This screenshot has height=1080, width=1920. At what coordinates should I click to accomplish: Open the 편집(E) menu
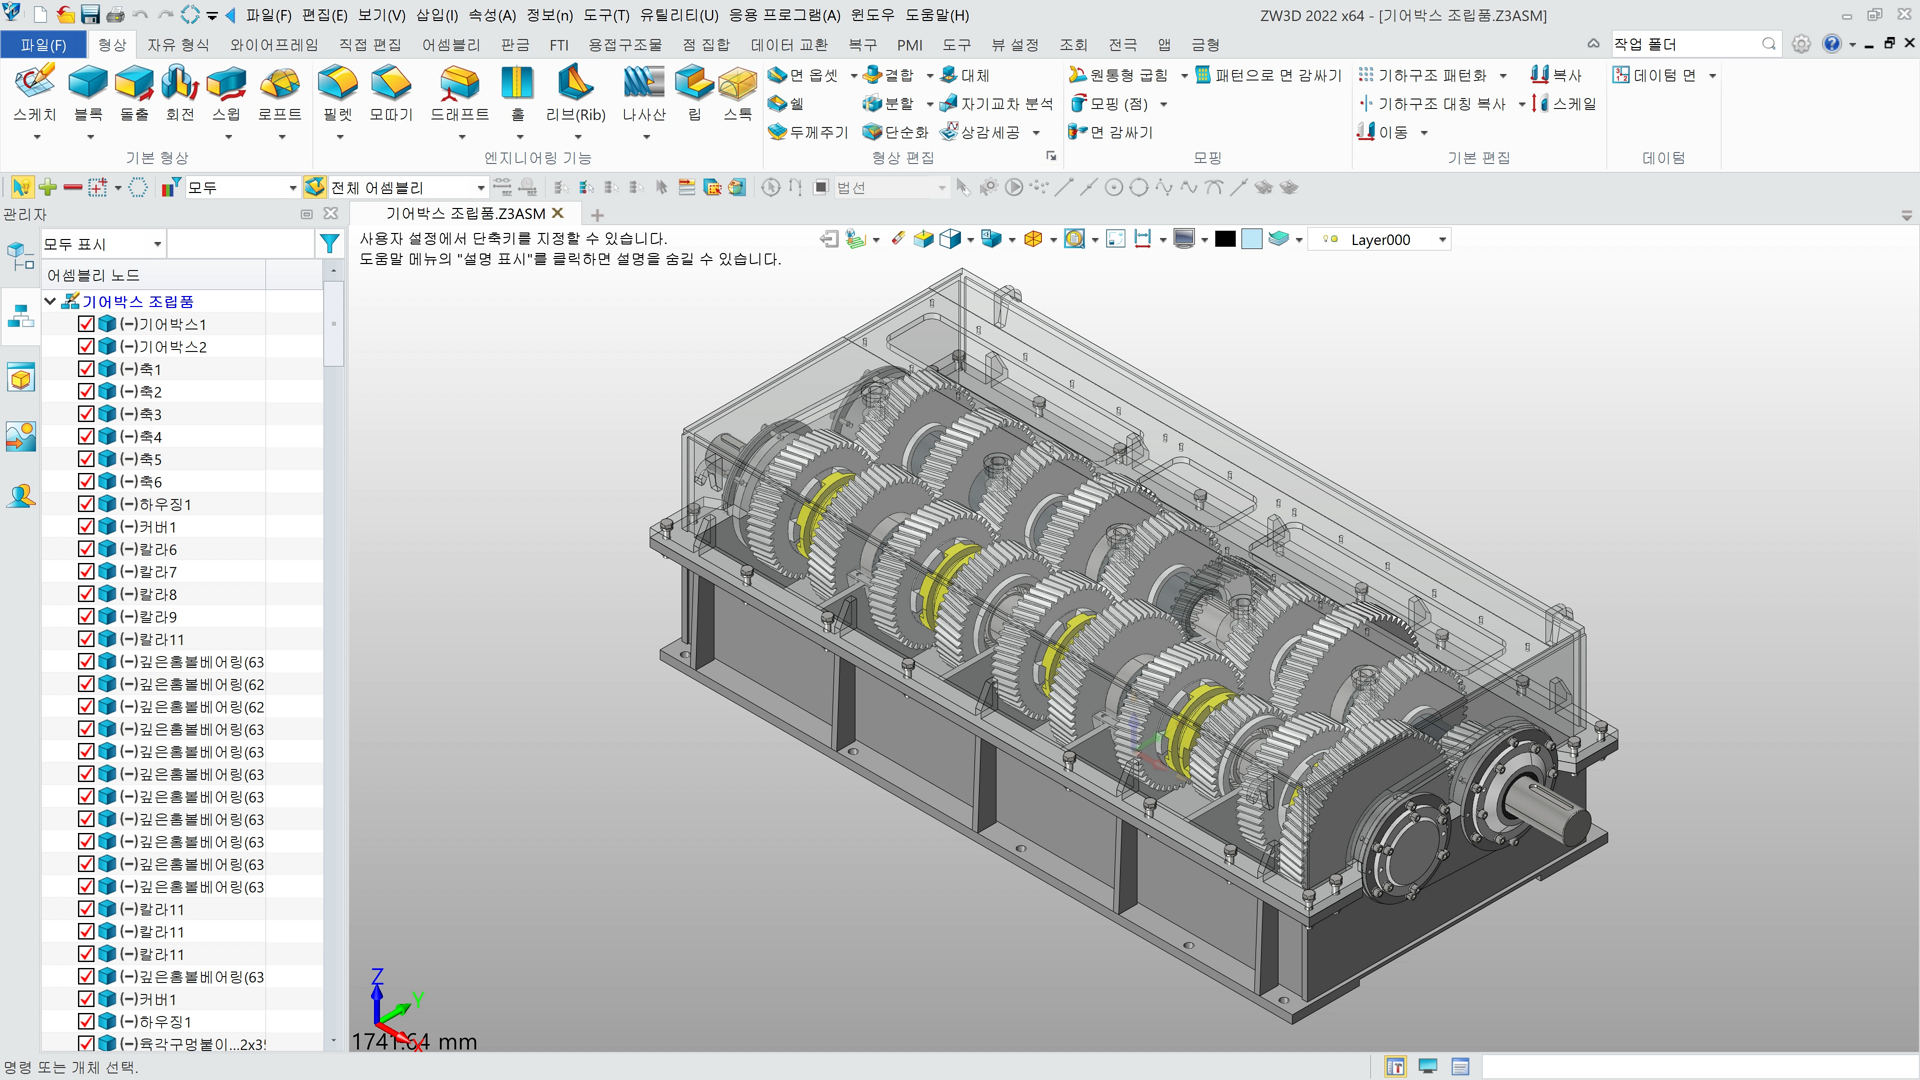point(324,15)
